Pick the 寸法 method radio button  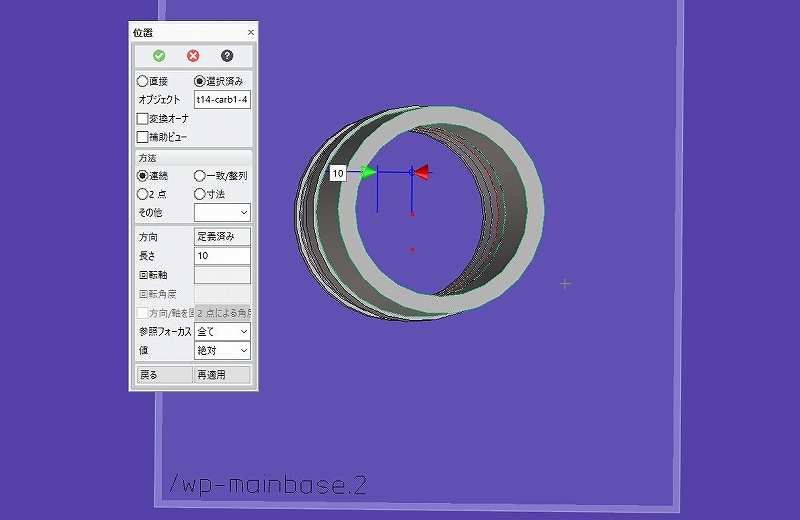click(200, 194)
